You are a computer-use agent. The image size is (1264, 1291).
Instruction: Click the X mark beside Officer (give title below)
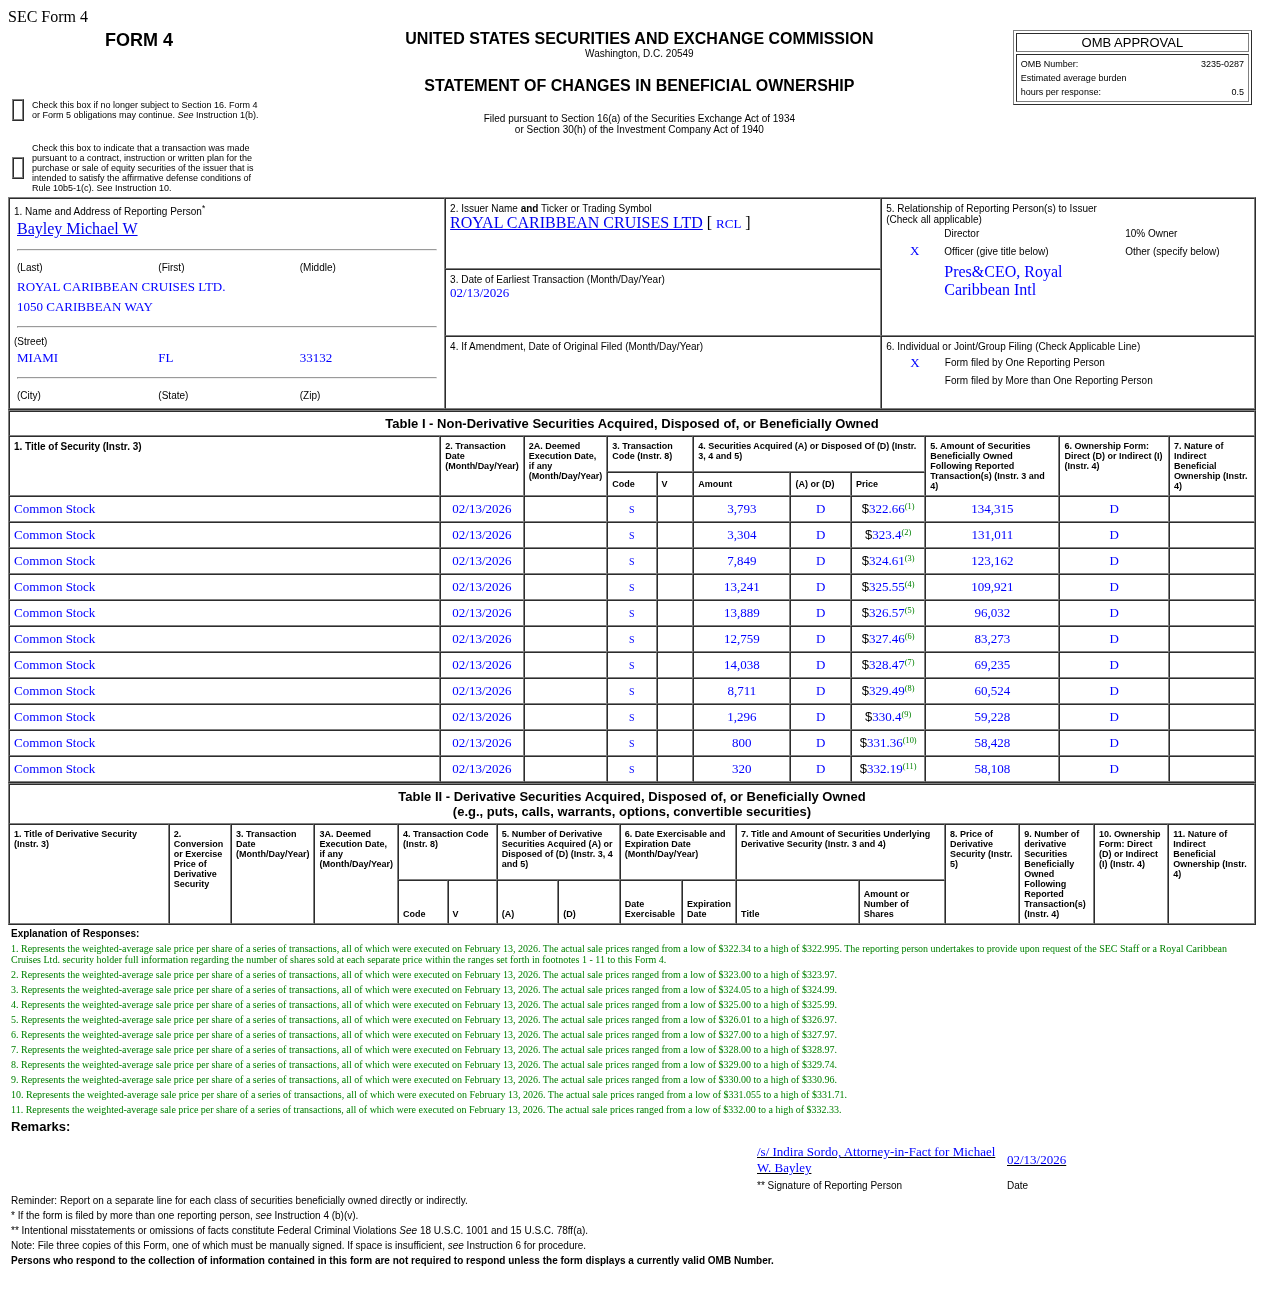click(x=914, y=251)
